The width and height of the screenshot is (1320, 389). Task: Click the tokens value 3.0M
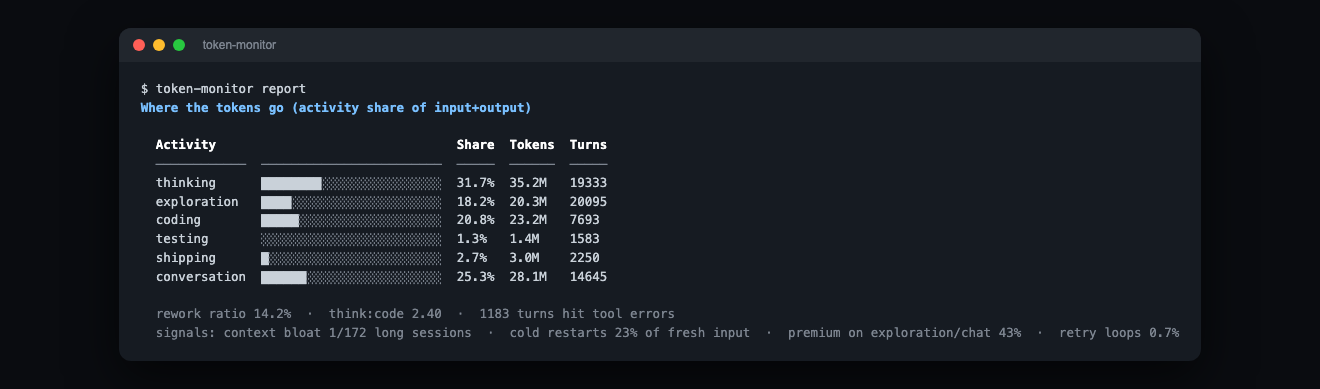pyautogui.click(x=525, y=258)
